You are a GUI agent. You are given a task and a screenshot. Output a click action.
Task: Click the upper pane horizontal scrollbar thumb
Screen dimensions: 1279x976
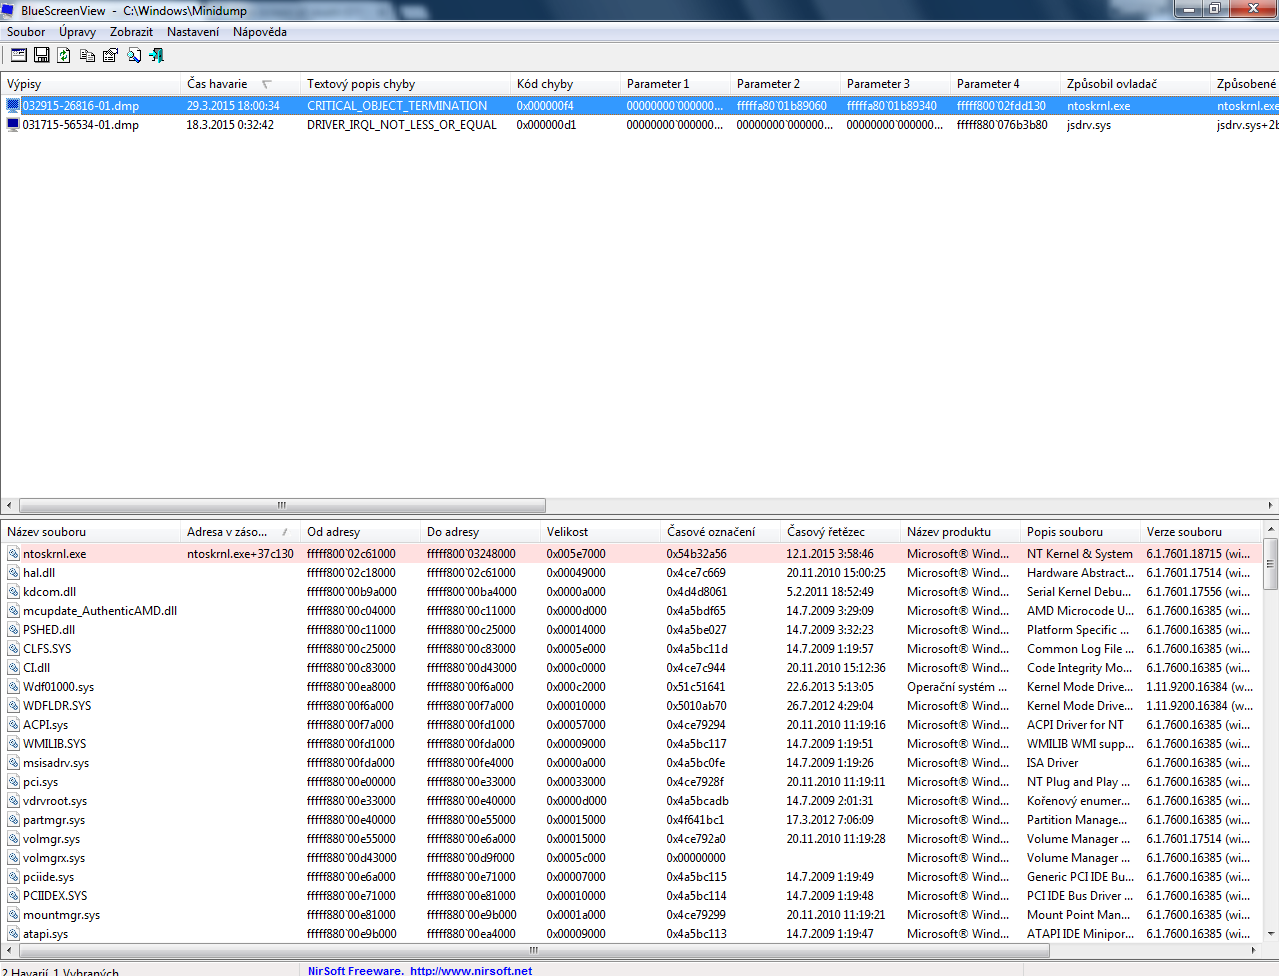(x=282, y=506)
